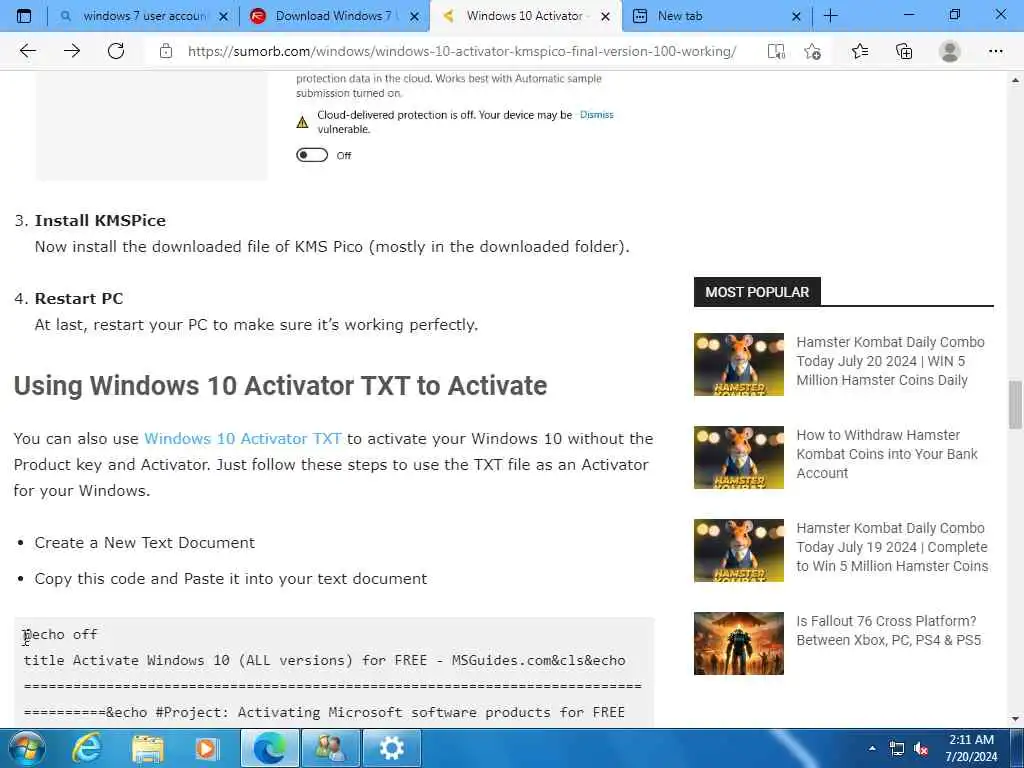
Task: Open Windows Explorer from taskbar
Action: click(x=148, y=748)
